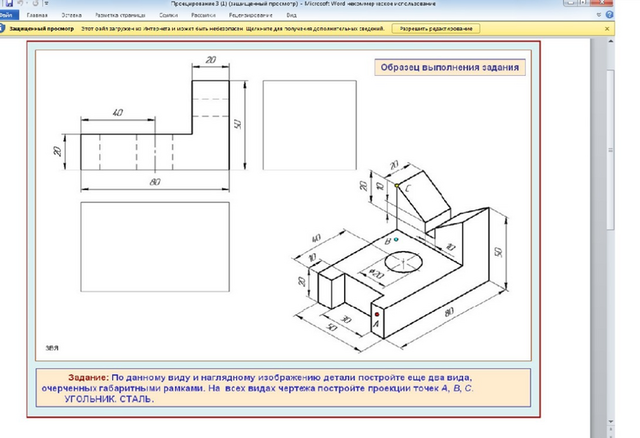Viewport: 640px width, 438px height.
Task: Open the Файл tab
Action: pyautogui.click(x=7, y=15)
